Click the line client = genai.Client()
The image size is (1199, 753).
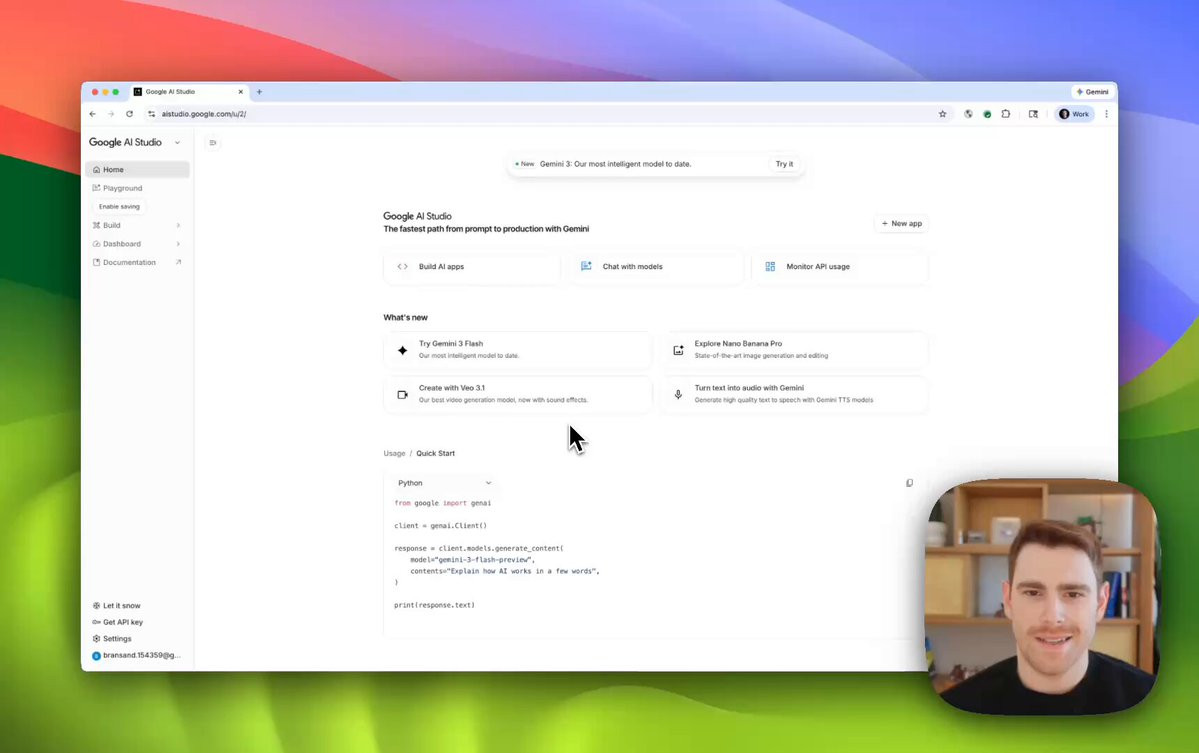(x=440, y=525)
